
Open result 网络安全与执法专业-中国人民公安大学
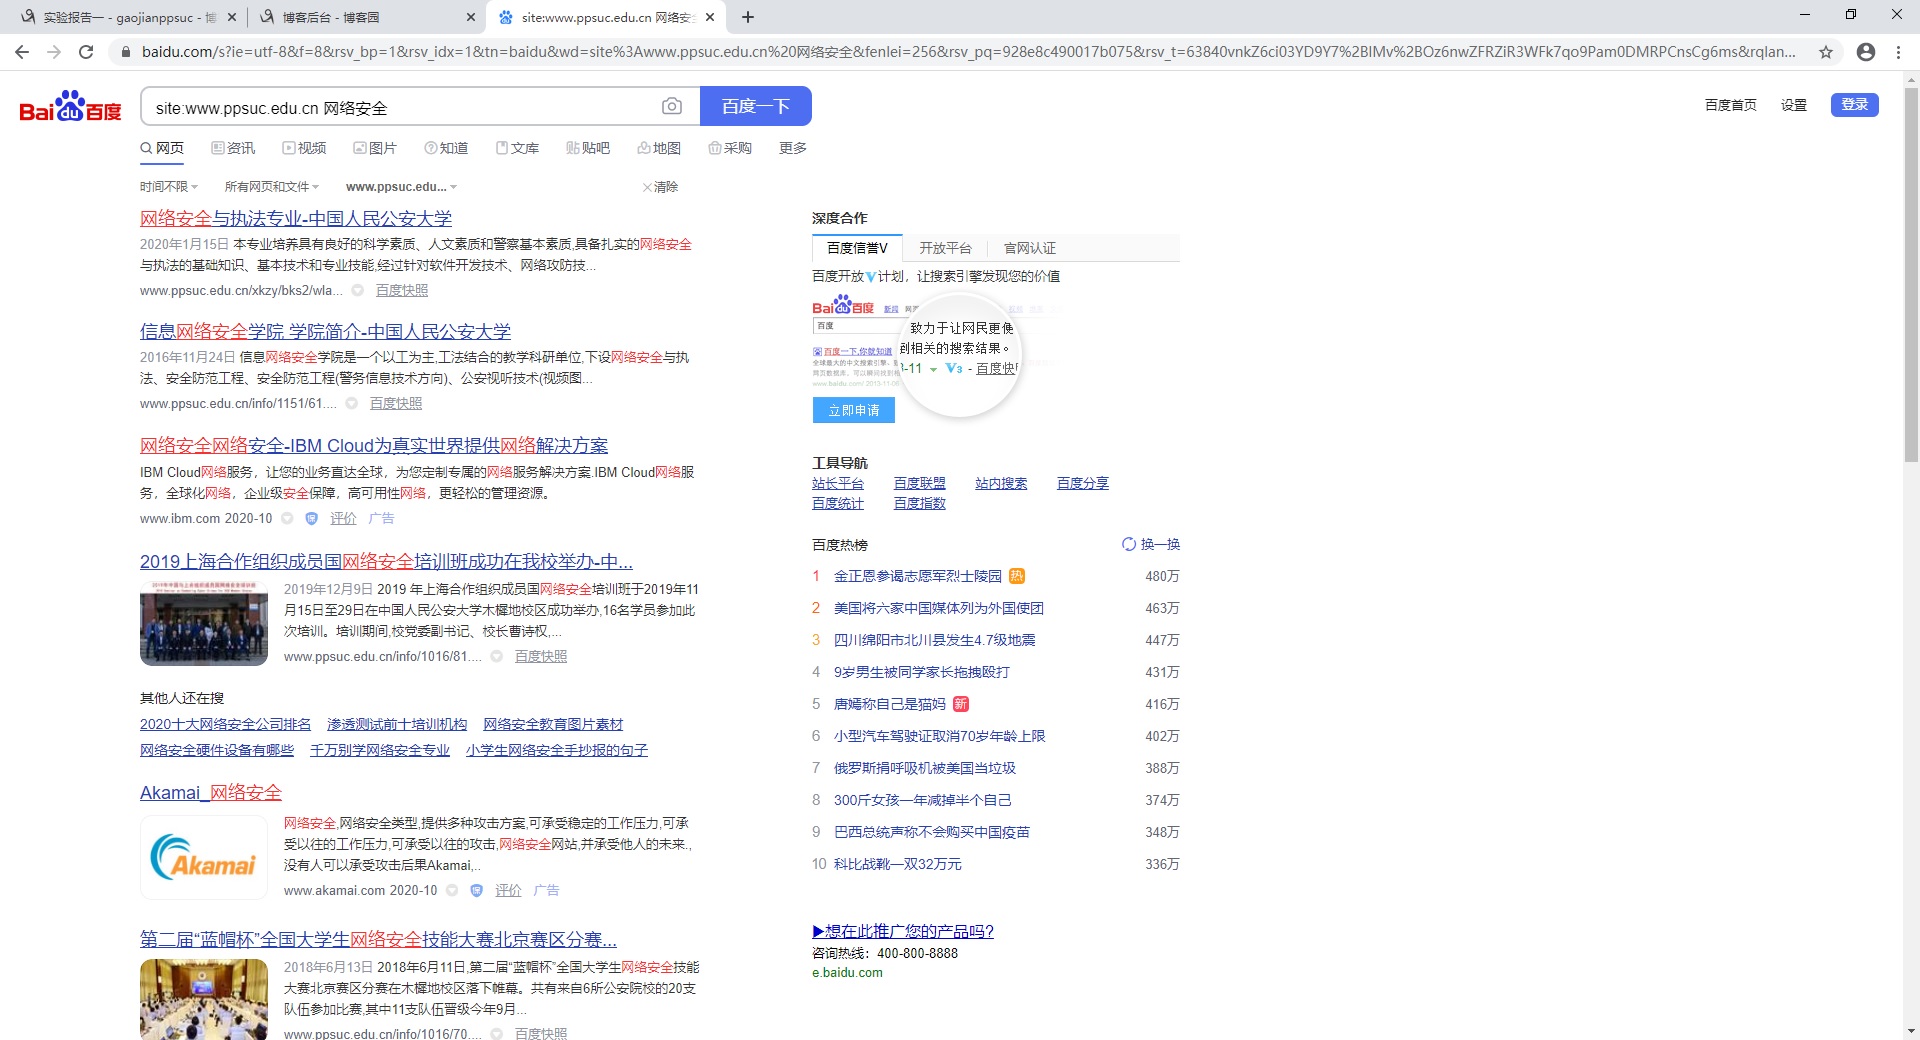[296, 218]
